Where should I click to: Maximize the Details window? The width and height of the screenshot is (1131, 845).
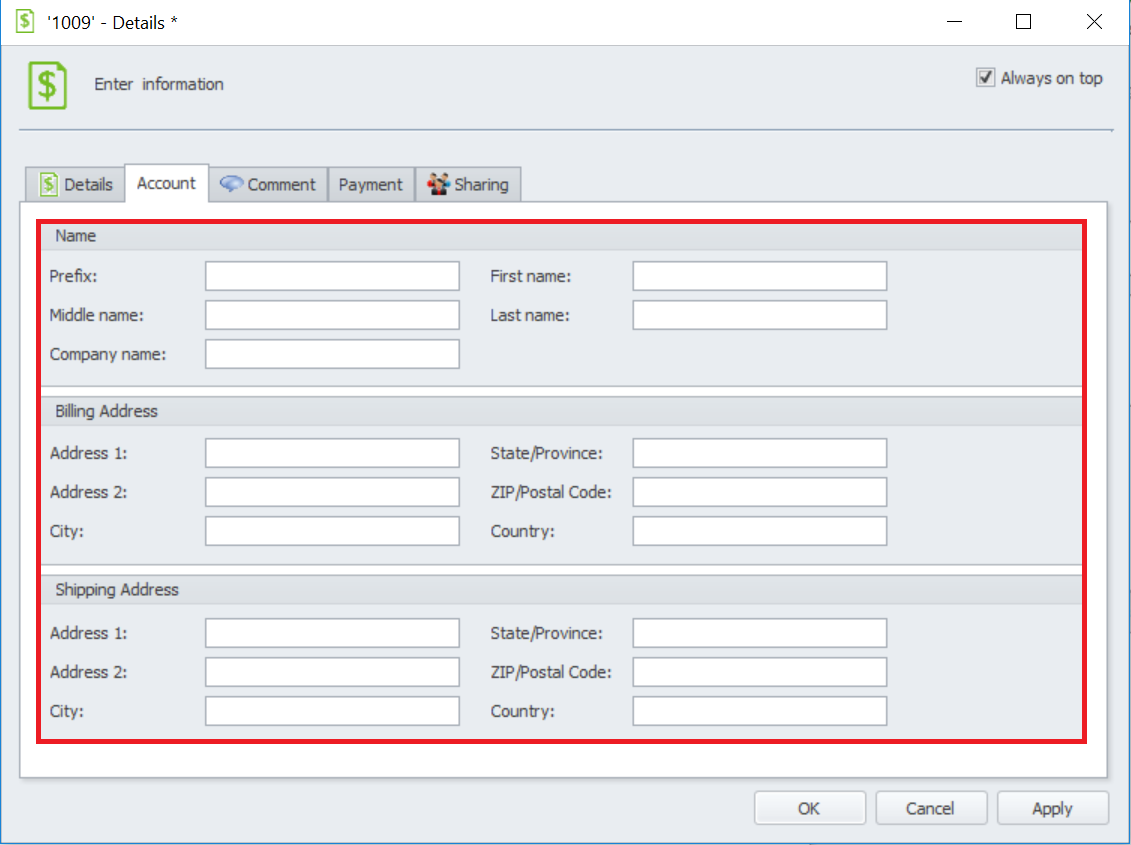click(x=1023, y=21)
